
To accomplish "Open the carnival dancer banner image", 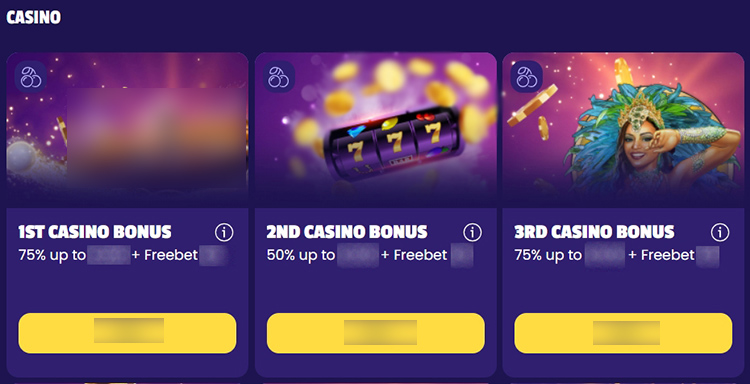I will (x=623, y=129).
